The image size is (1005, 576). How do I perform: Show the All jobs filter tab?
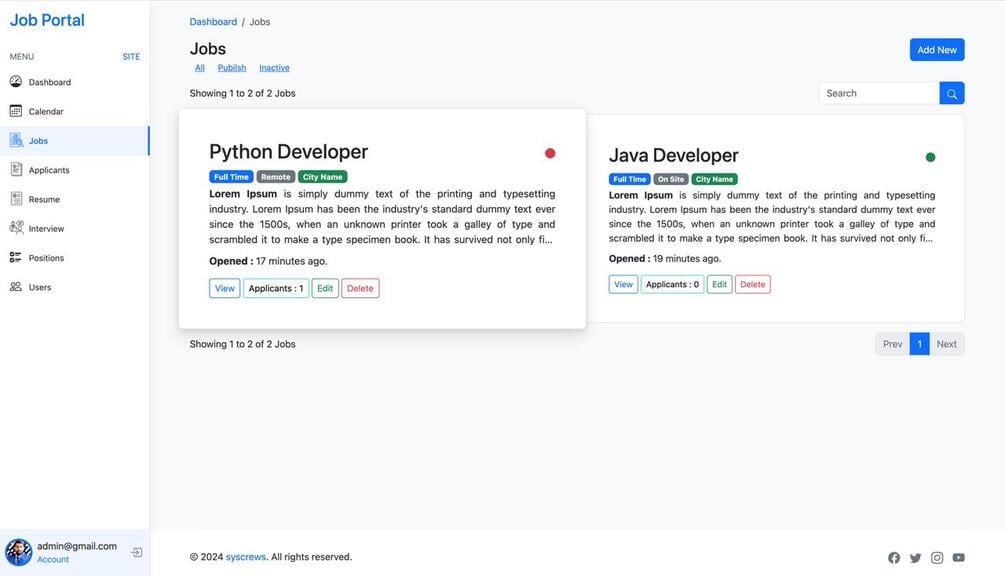tap(200, 68)
